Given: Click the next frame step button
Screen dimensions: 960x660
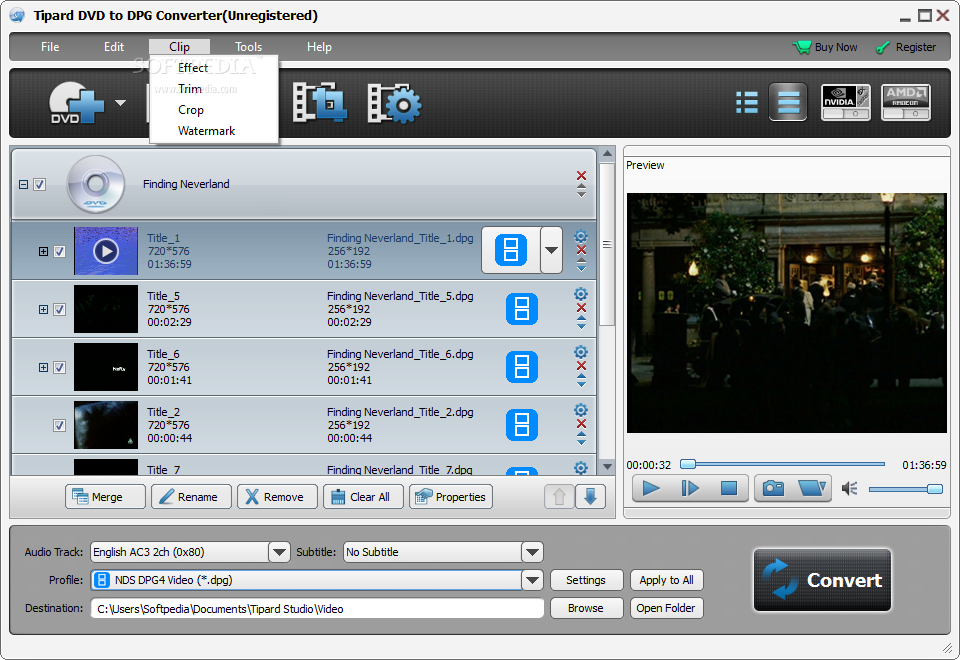Looking at the screenshot, I should click(x=690, y=488).
